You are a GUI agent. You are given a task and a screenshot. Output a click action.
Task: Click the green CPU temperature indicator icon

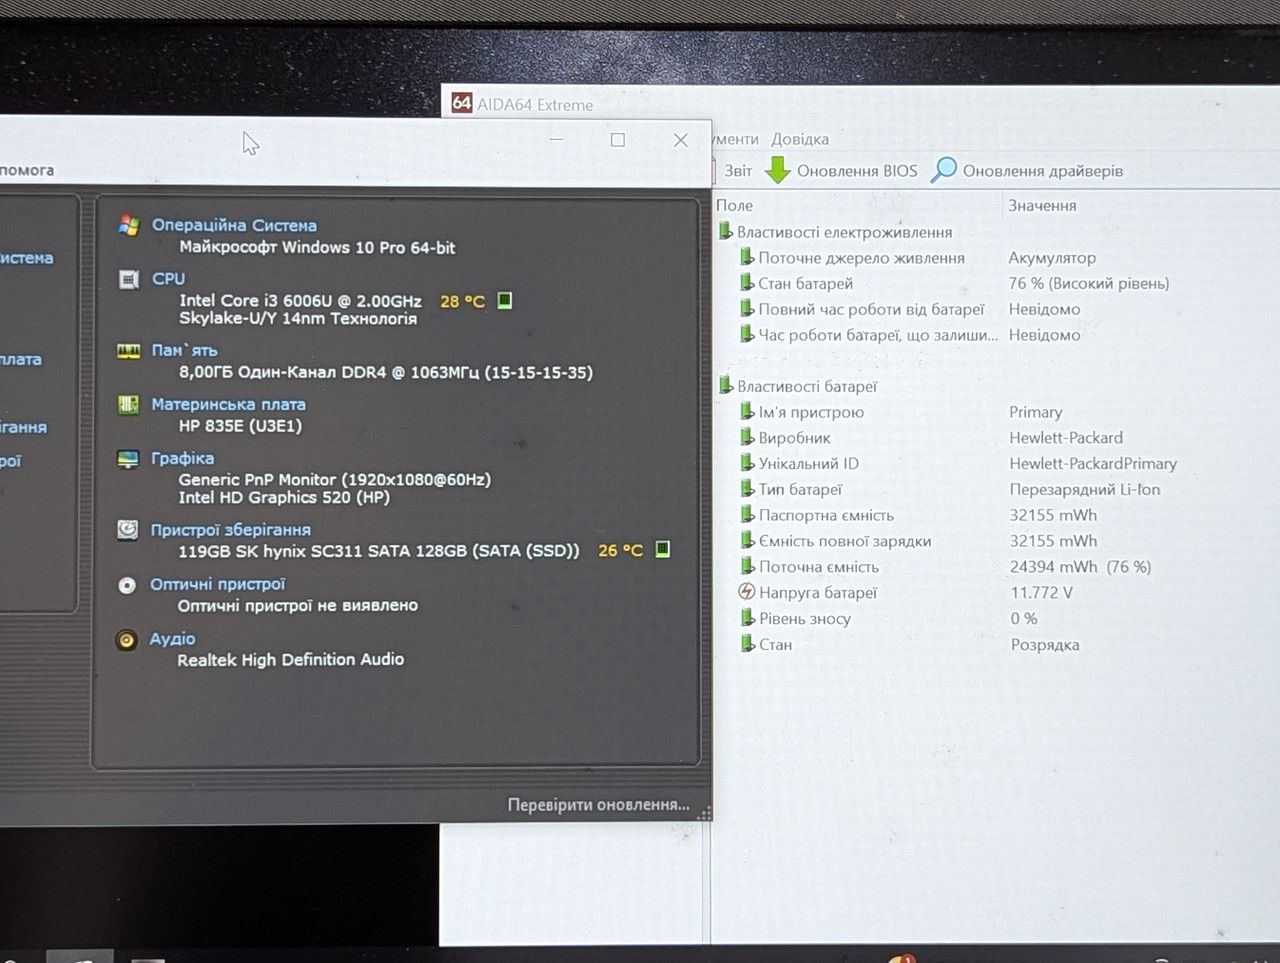point(505,300)
